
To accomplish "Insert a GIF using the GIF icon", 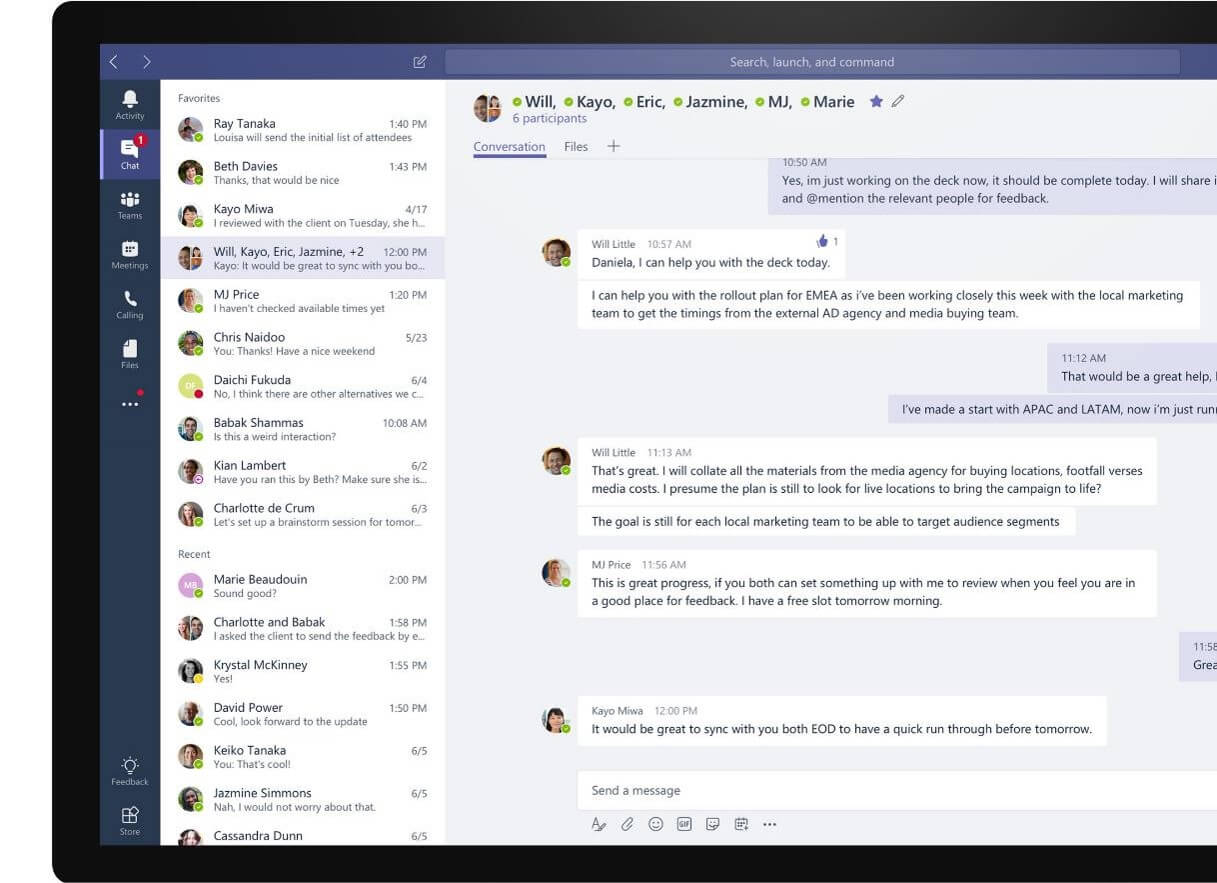I will (x=685, y=824).
